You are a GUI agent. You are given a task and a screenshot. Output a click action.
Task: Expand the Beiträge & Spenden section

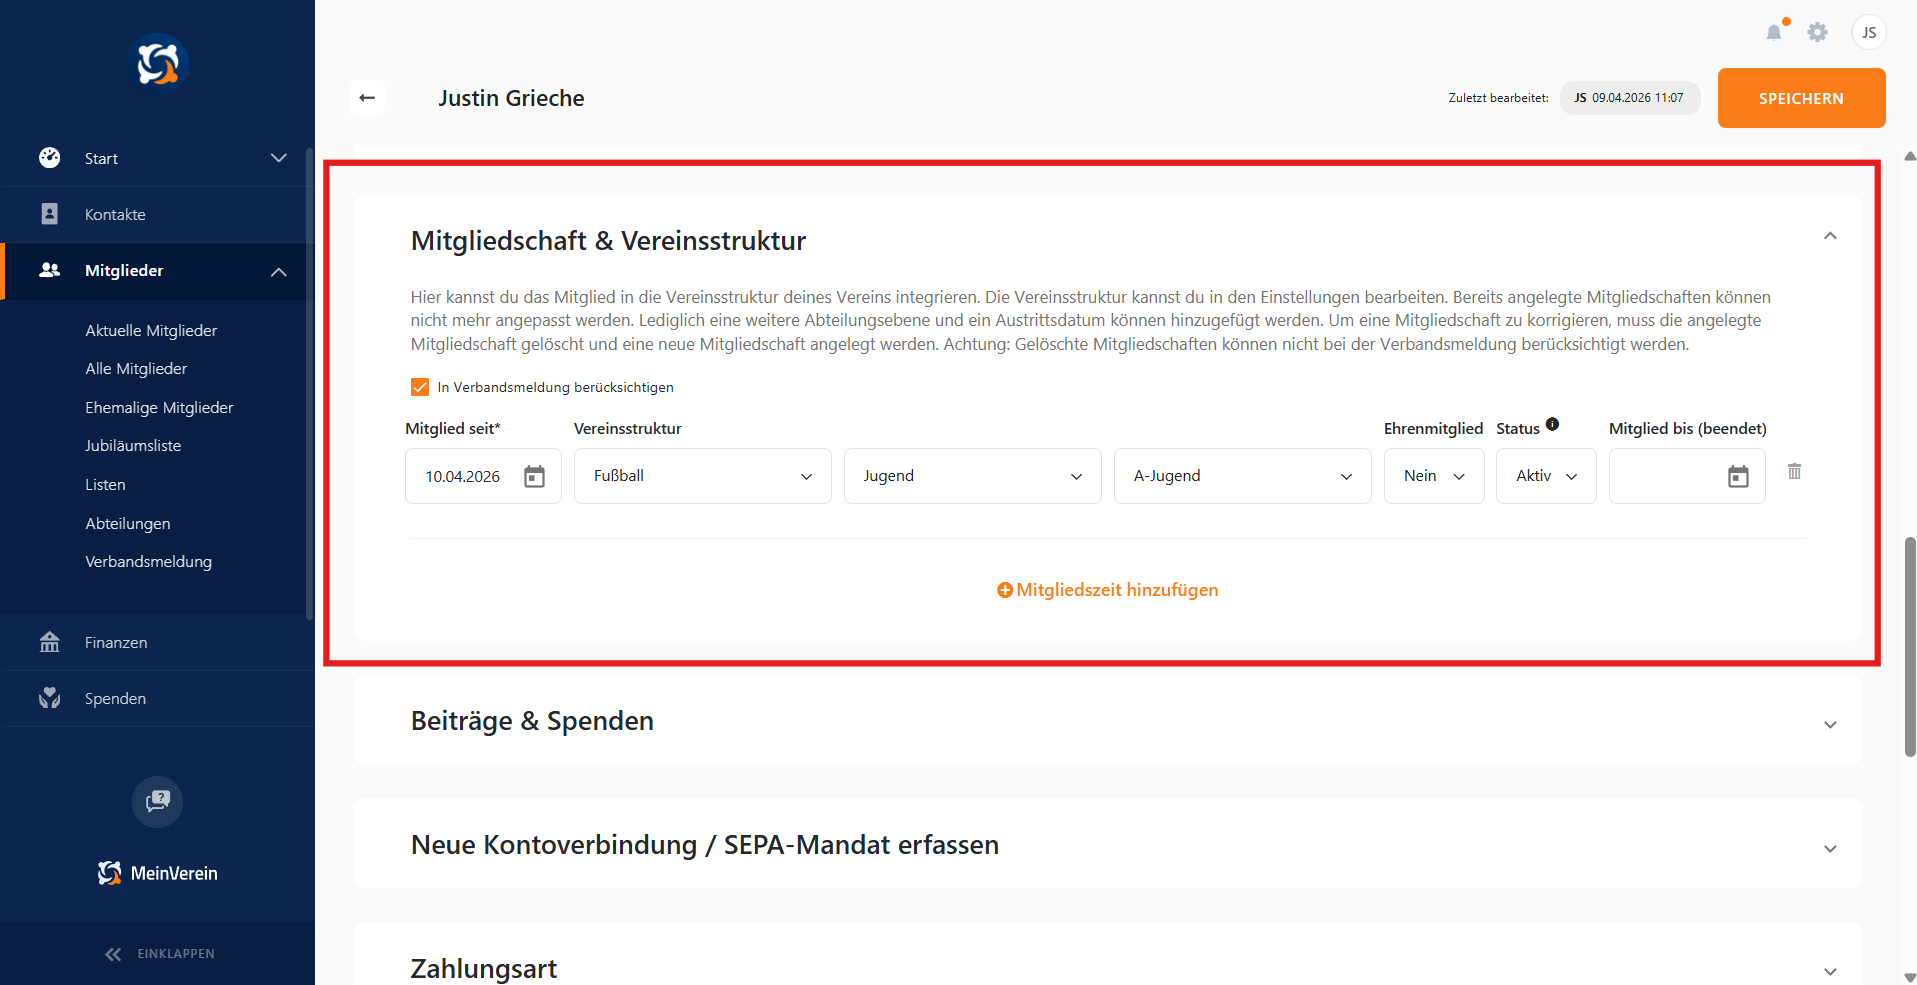pos(1829,724)
